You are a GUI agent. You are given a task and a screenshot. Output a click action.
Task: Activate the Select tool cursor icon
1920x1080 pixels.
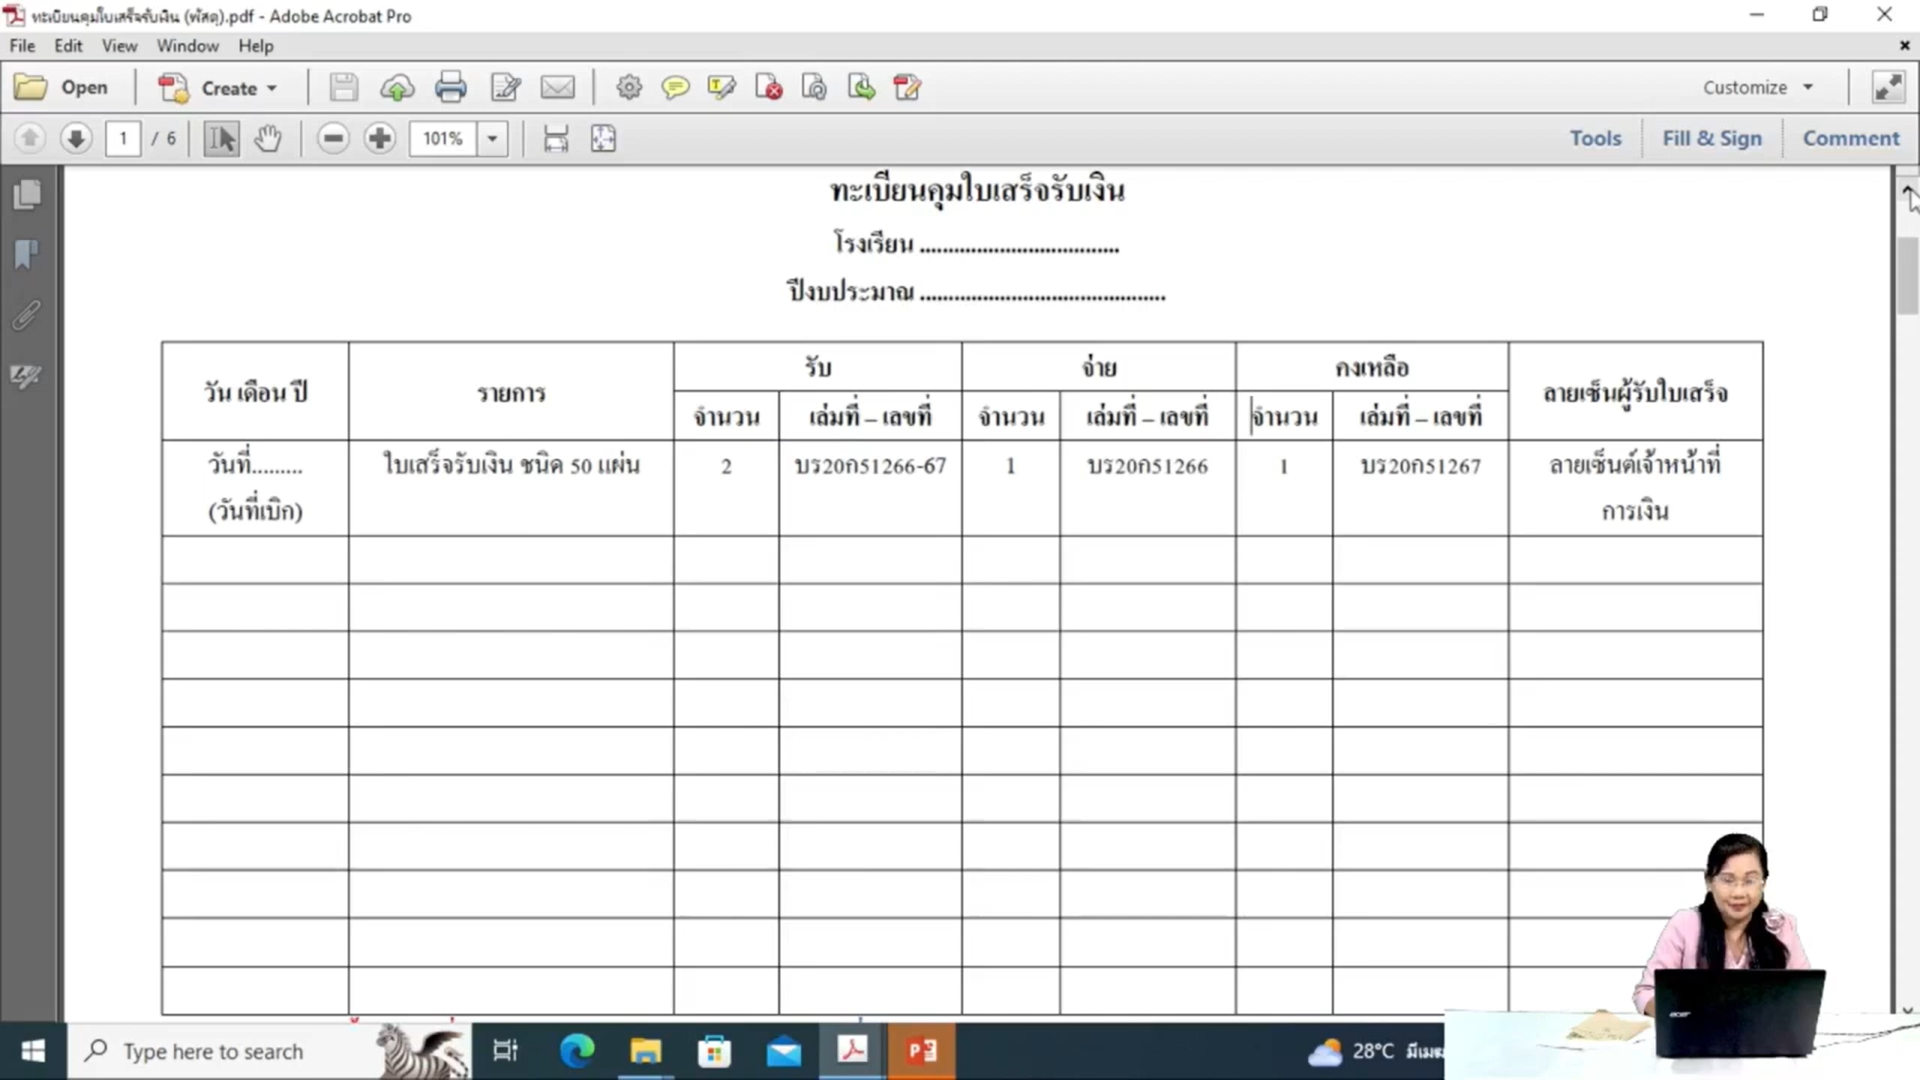pos(222,138)
